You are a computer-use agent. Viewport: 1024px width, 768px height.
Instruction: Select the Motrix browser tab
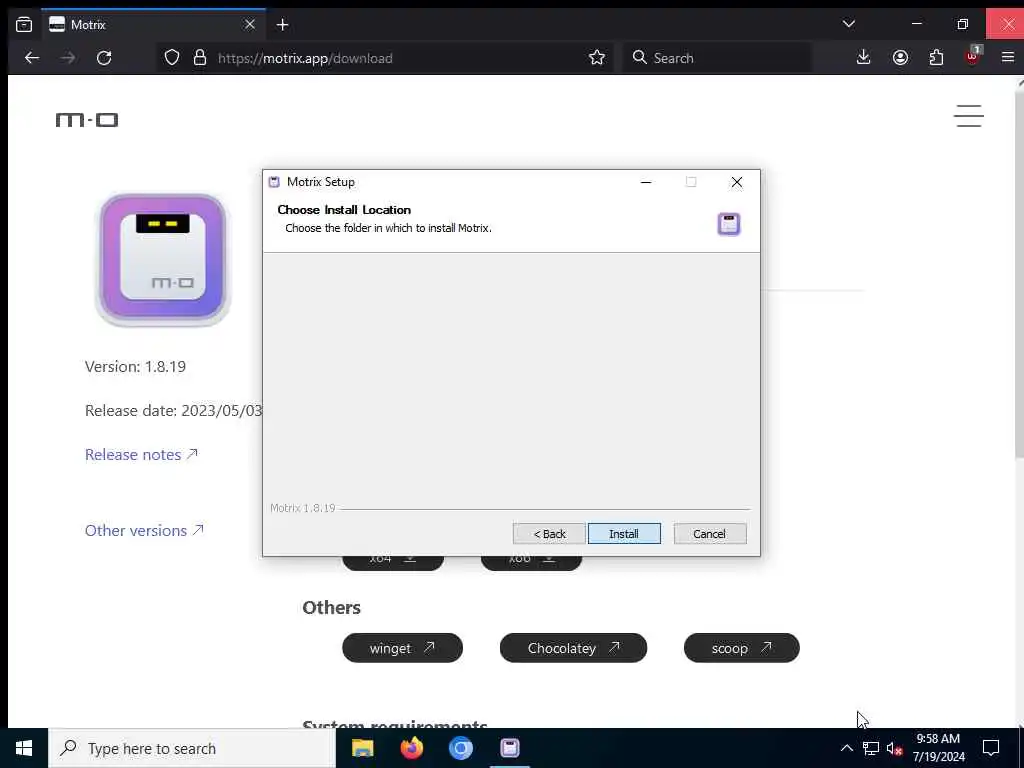click(153, 25)
